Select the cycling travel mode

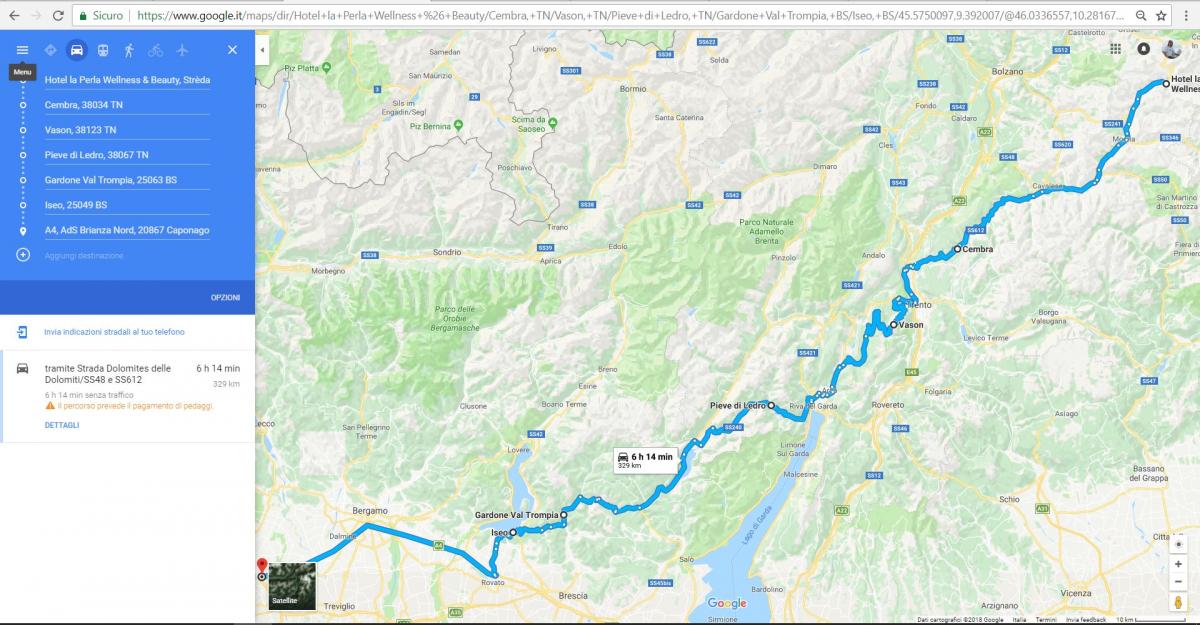[155, 50]
